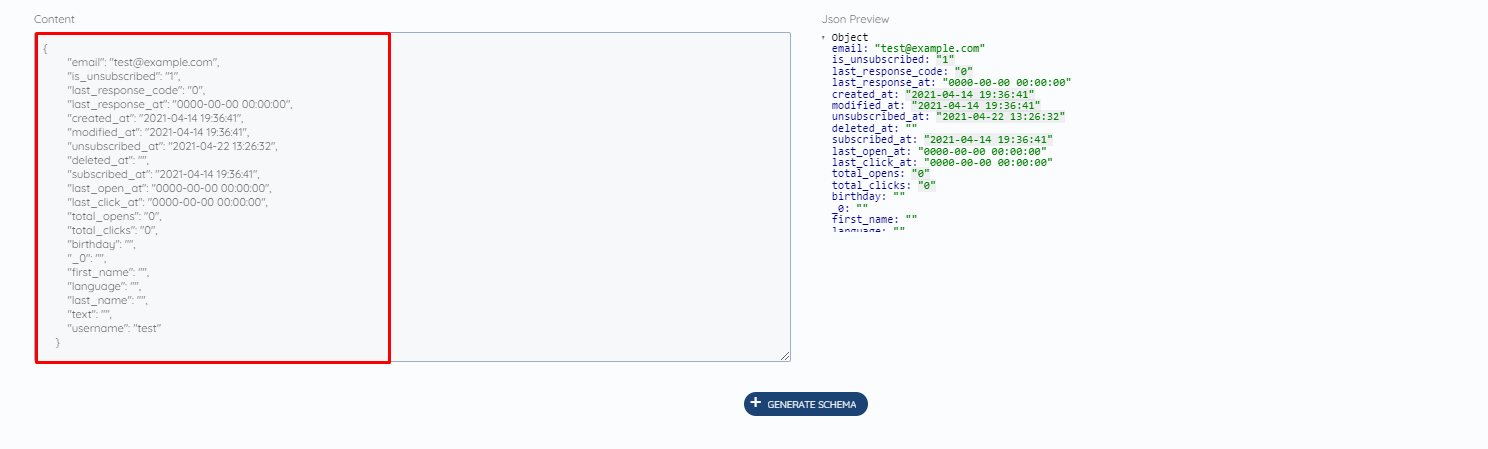
Task: Click the "modified_at" line in Content editor
Action: 158,132
